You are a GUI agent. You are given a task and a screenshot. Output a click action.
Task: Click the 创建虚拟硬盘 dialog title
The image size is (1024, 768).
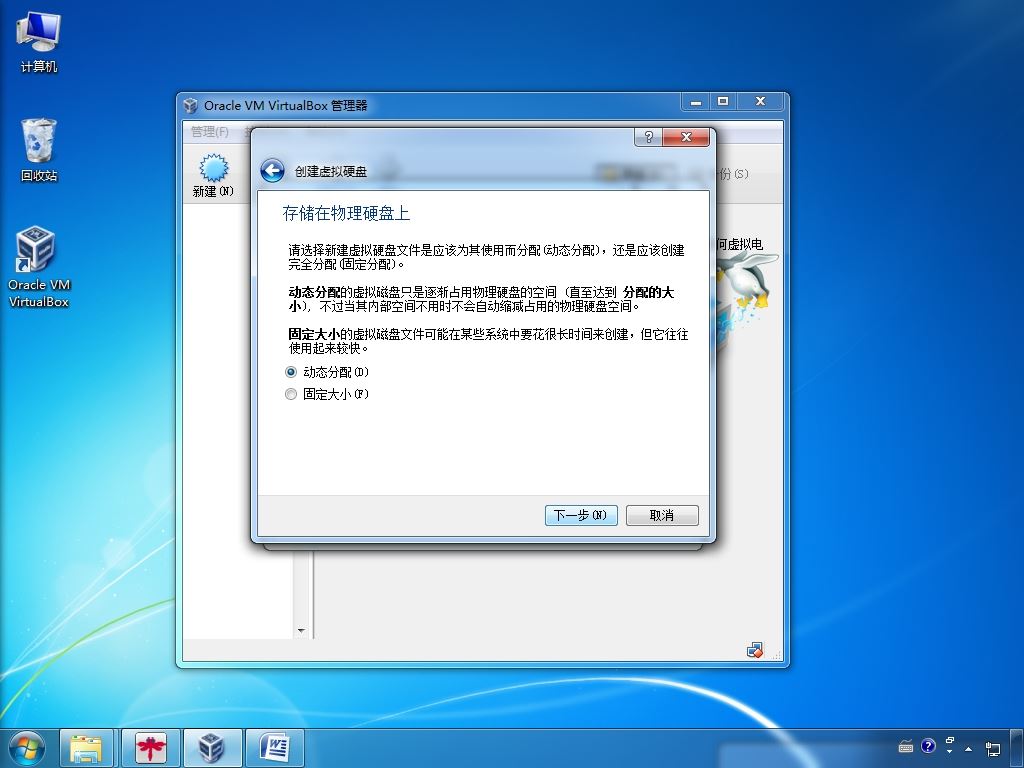pyautogui.click(x=330, y=172)
